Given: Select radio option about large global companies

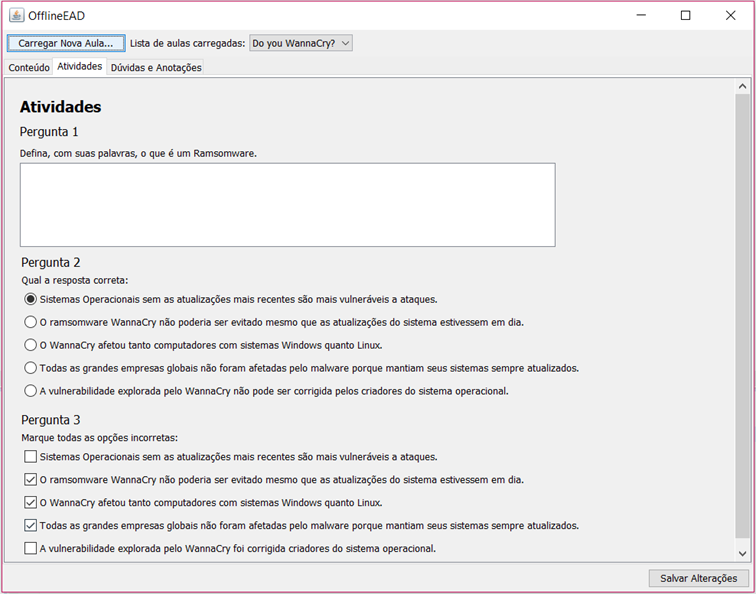Looking at the screenshot, I should (x=31, y=368).
